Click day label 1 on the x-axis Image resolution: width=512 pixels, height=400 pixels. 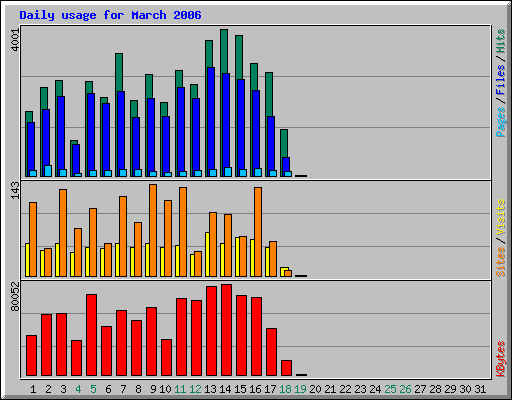pyautogui.click(x=33, y=389)
